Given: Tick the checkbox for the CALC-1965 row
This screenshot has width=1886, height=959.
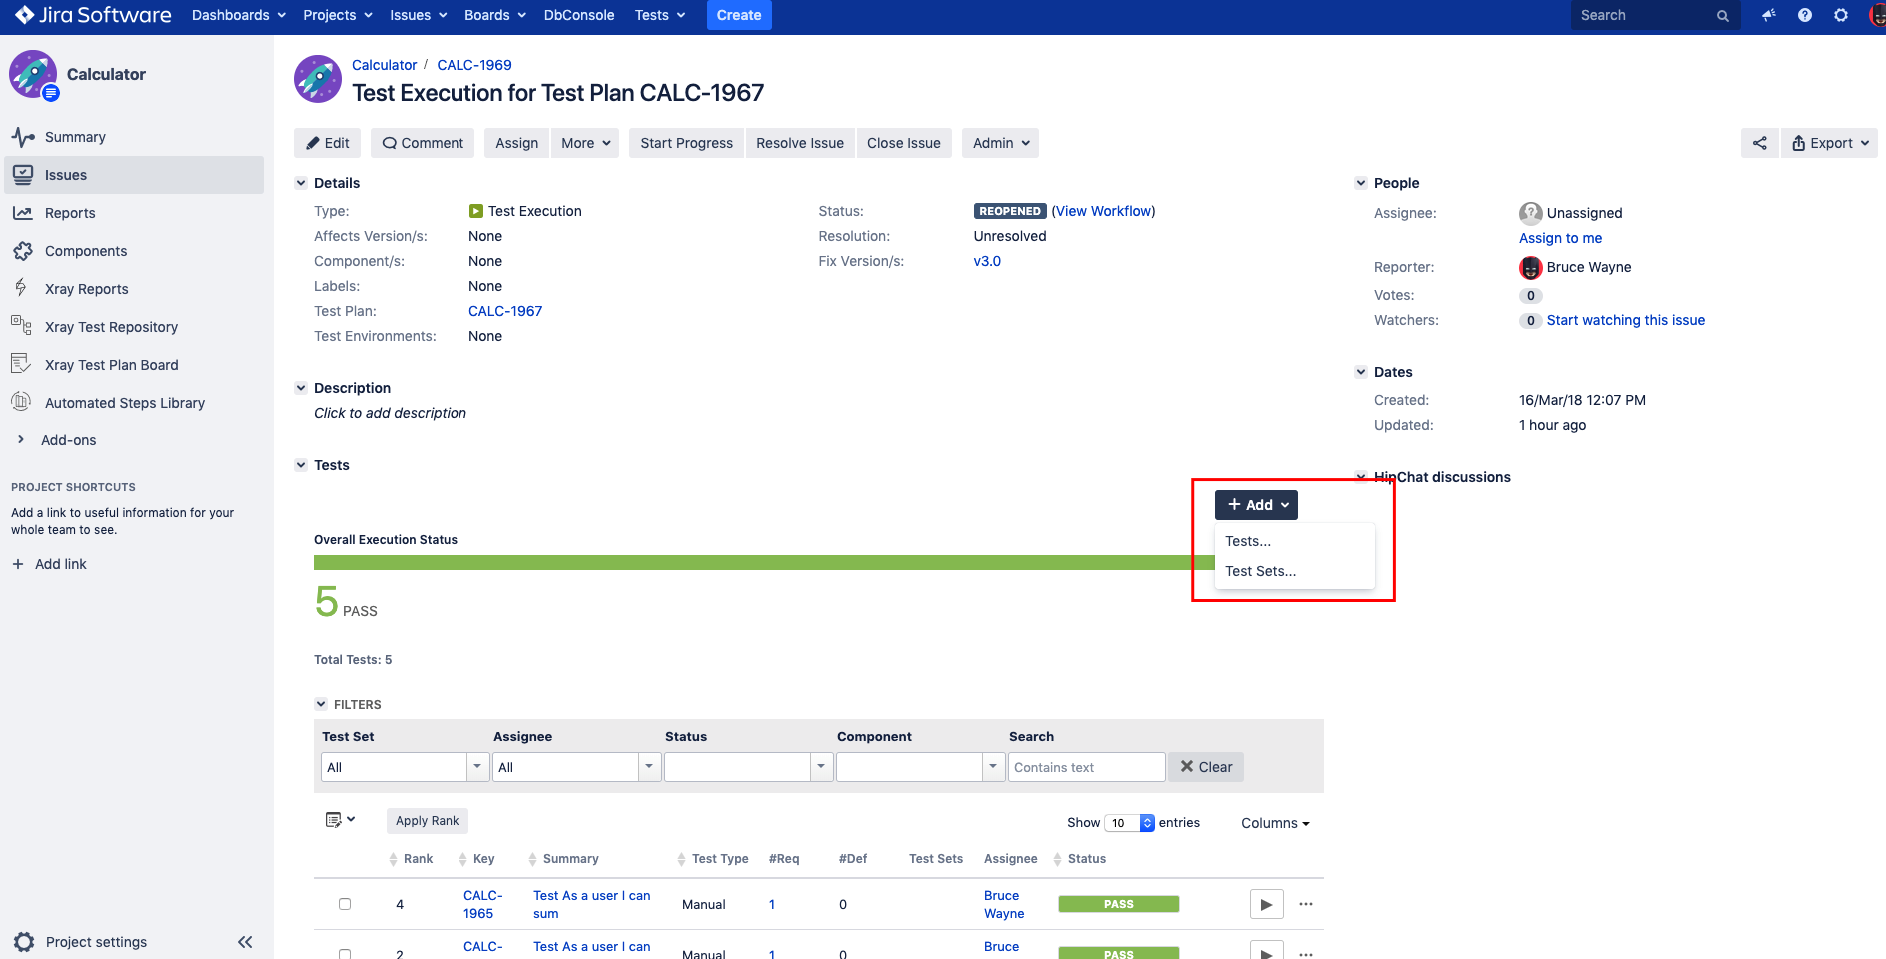Looking at the screenshot, I should [x=345, y=904].
